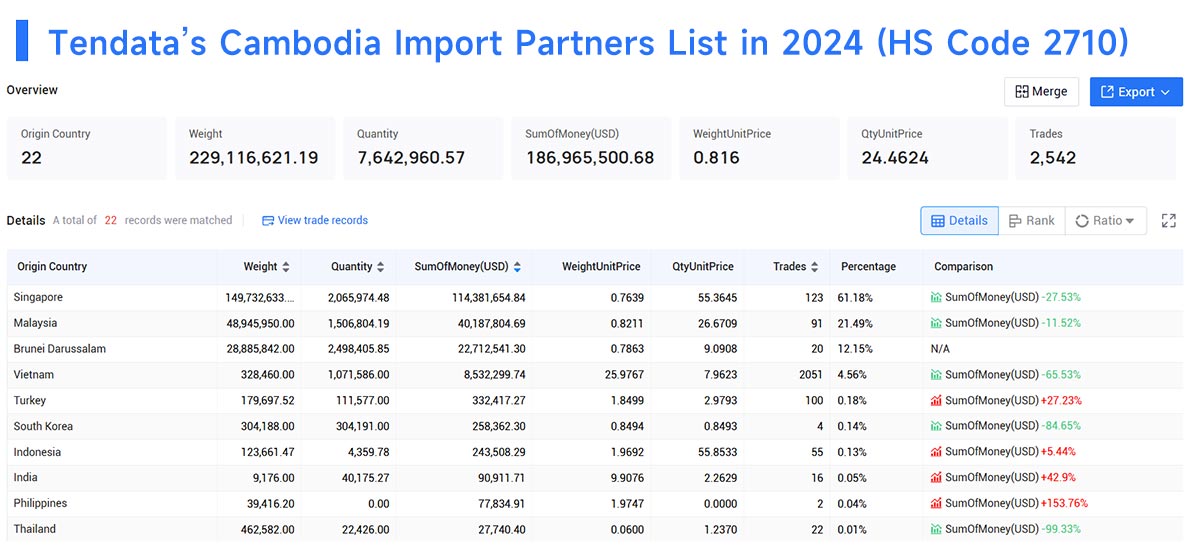Click the Turkey comparison trend icon
The height and width of the screenshot is (551, 1190).
936,401
